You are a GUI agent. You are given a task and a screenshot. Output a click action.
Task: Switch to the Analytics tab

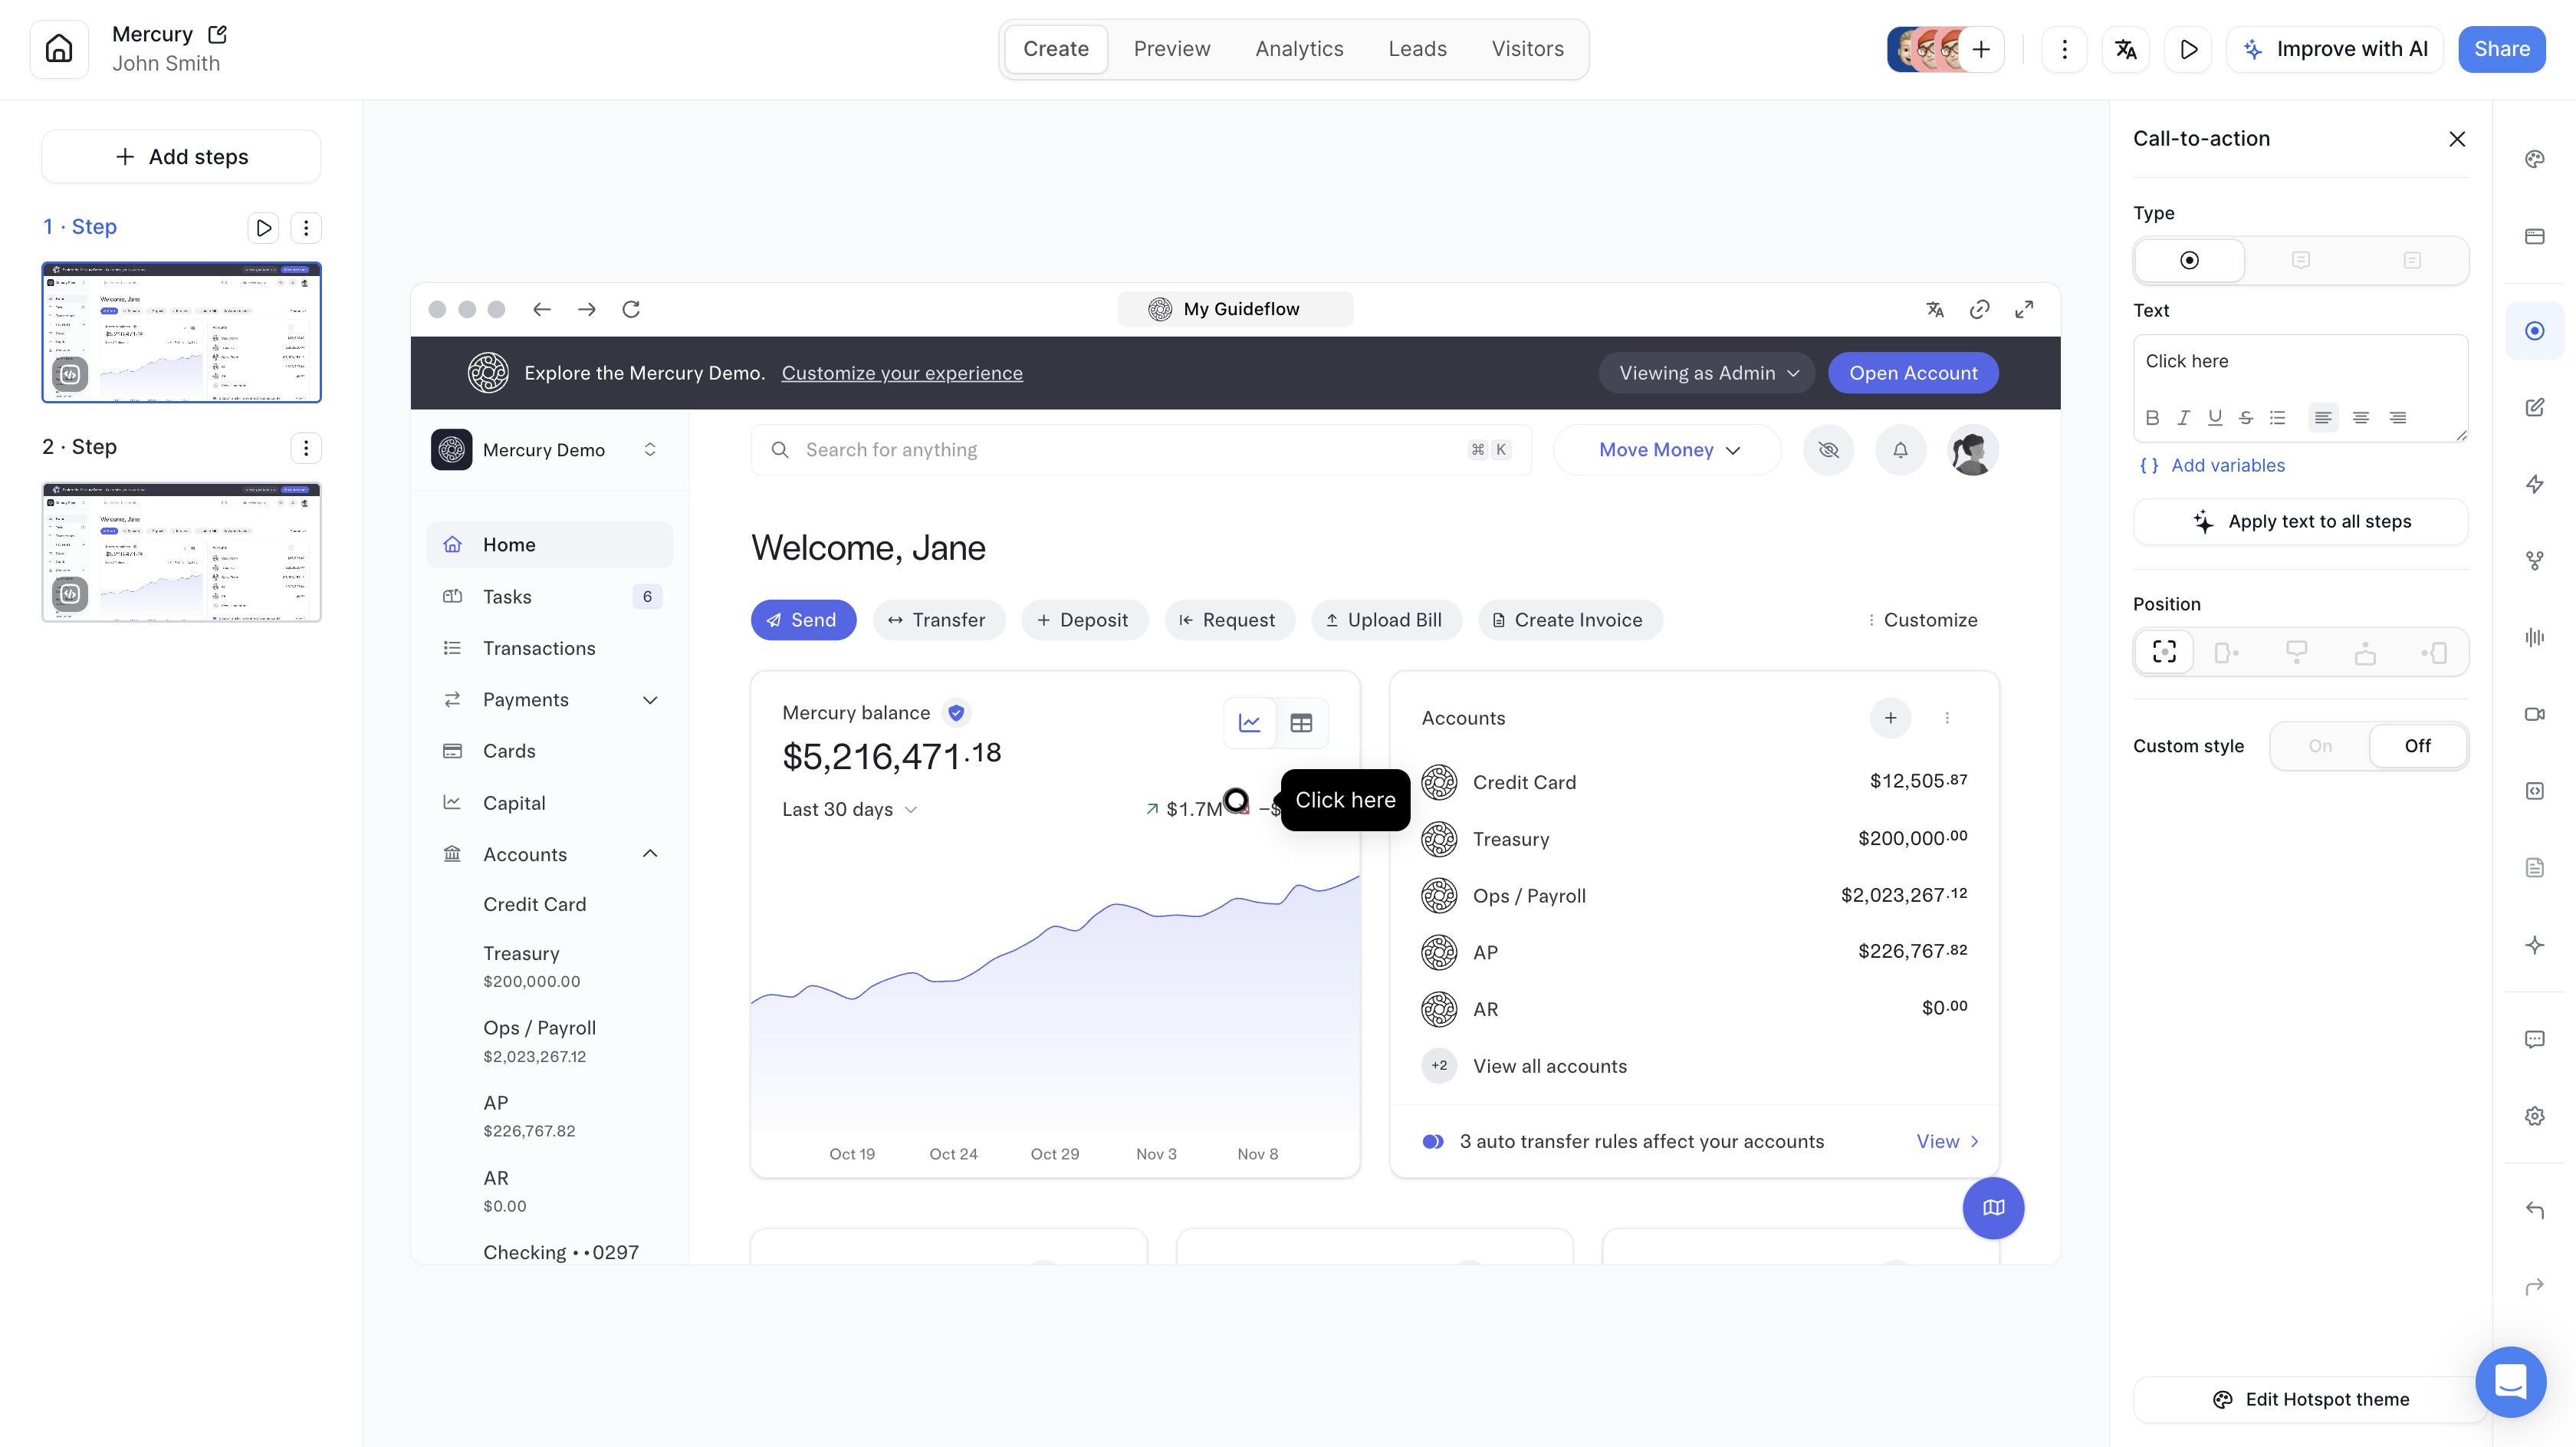(x=1299, y=49)
